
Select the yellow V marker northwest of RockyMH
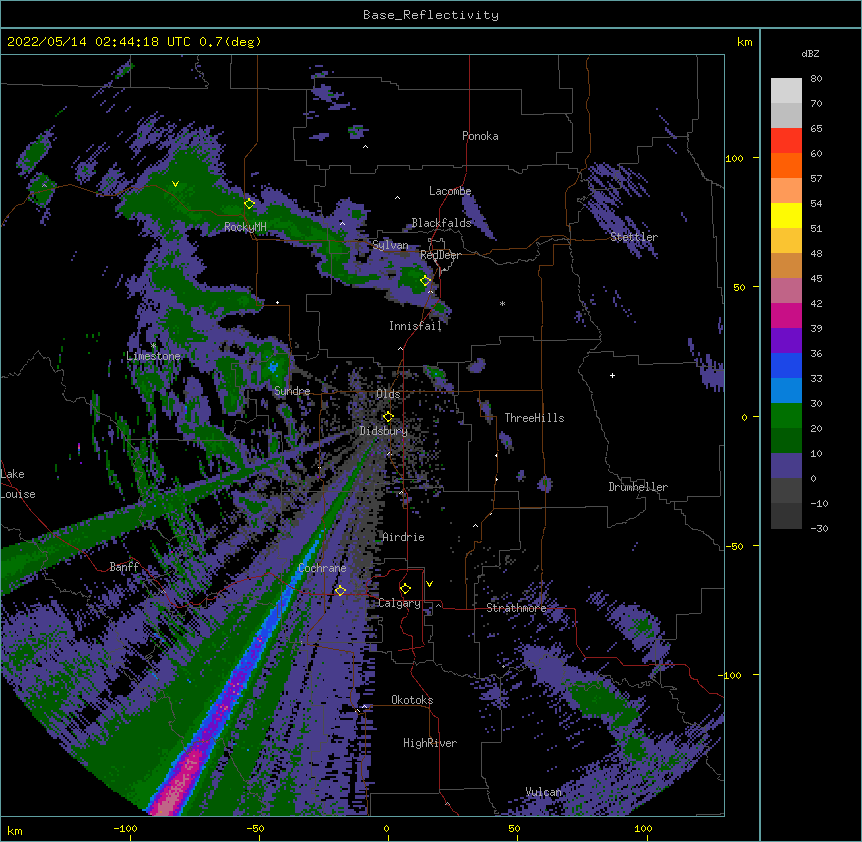175,184
